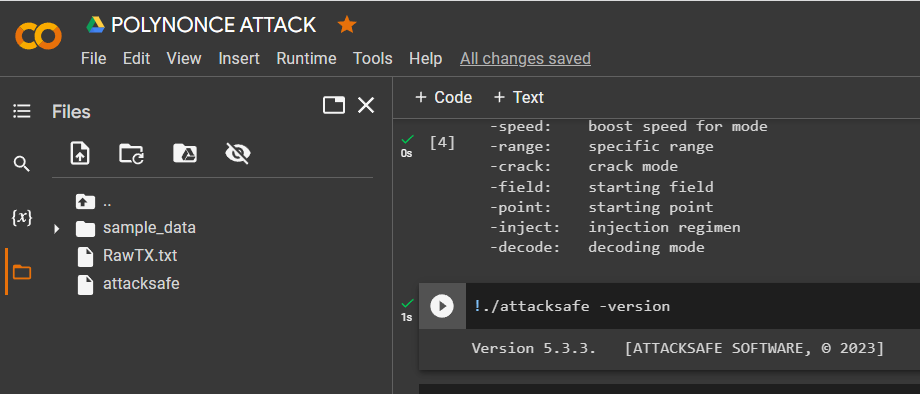This screenshot has height=394, width=920.
Task: Upload a file to session storage
Action: 80,154
